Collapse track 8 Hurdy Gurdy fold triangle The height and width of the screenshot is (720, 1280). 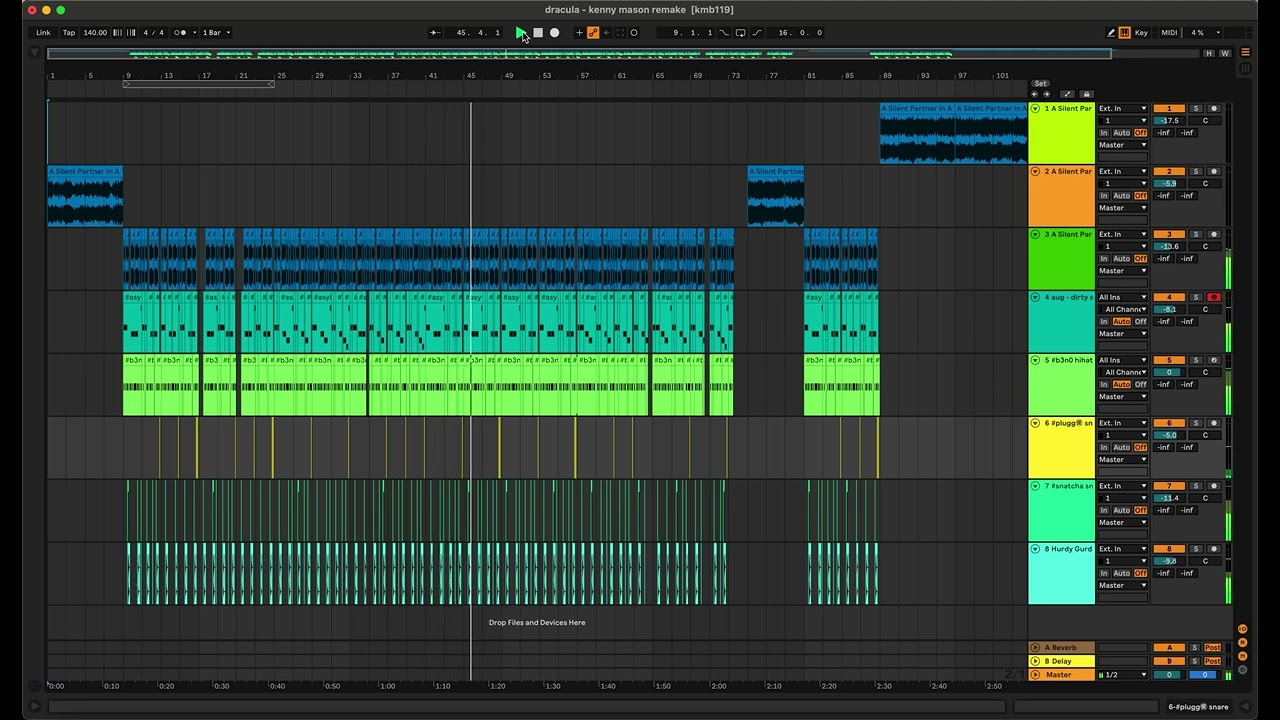tap(1035, 549)
